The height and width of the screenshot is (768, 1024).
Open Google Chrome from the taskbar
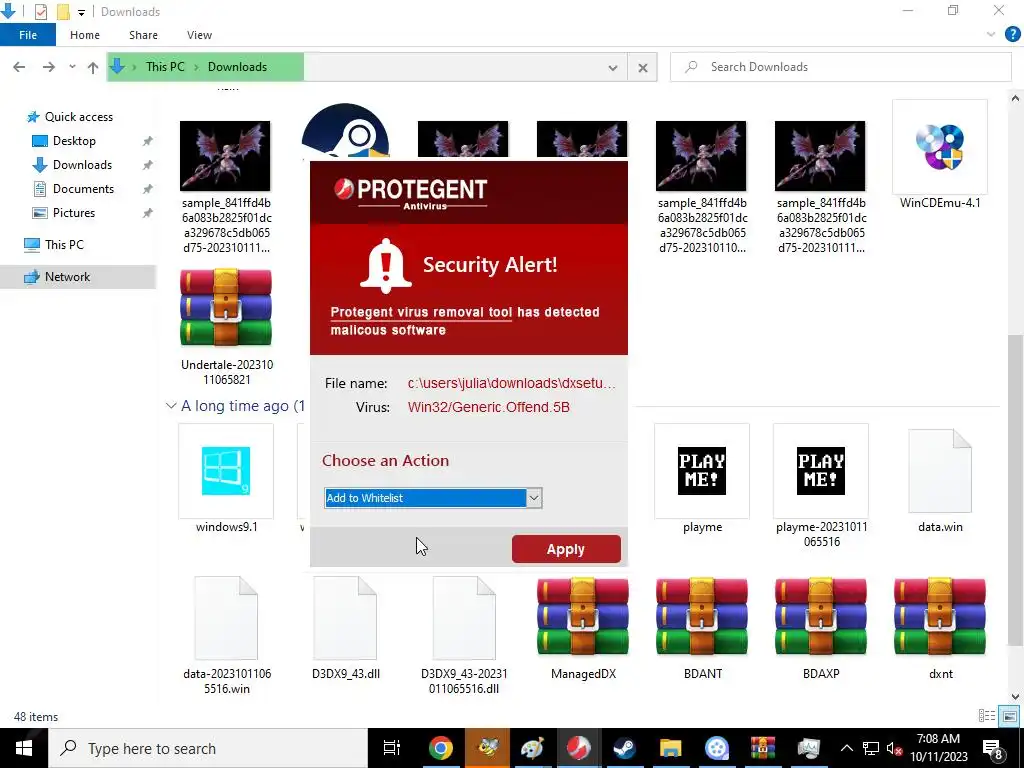tap(441, 748)
